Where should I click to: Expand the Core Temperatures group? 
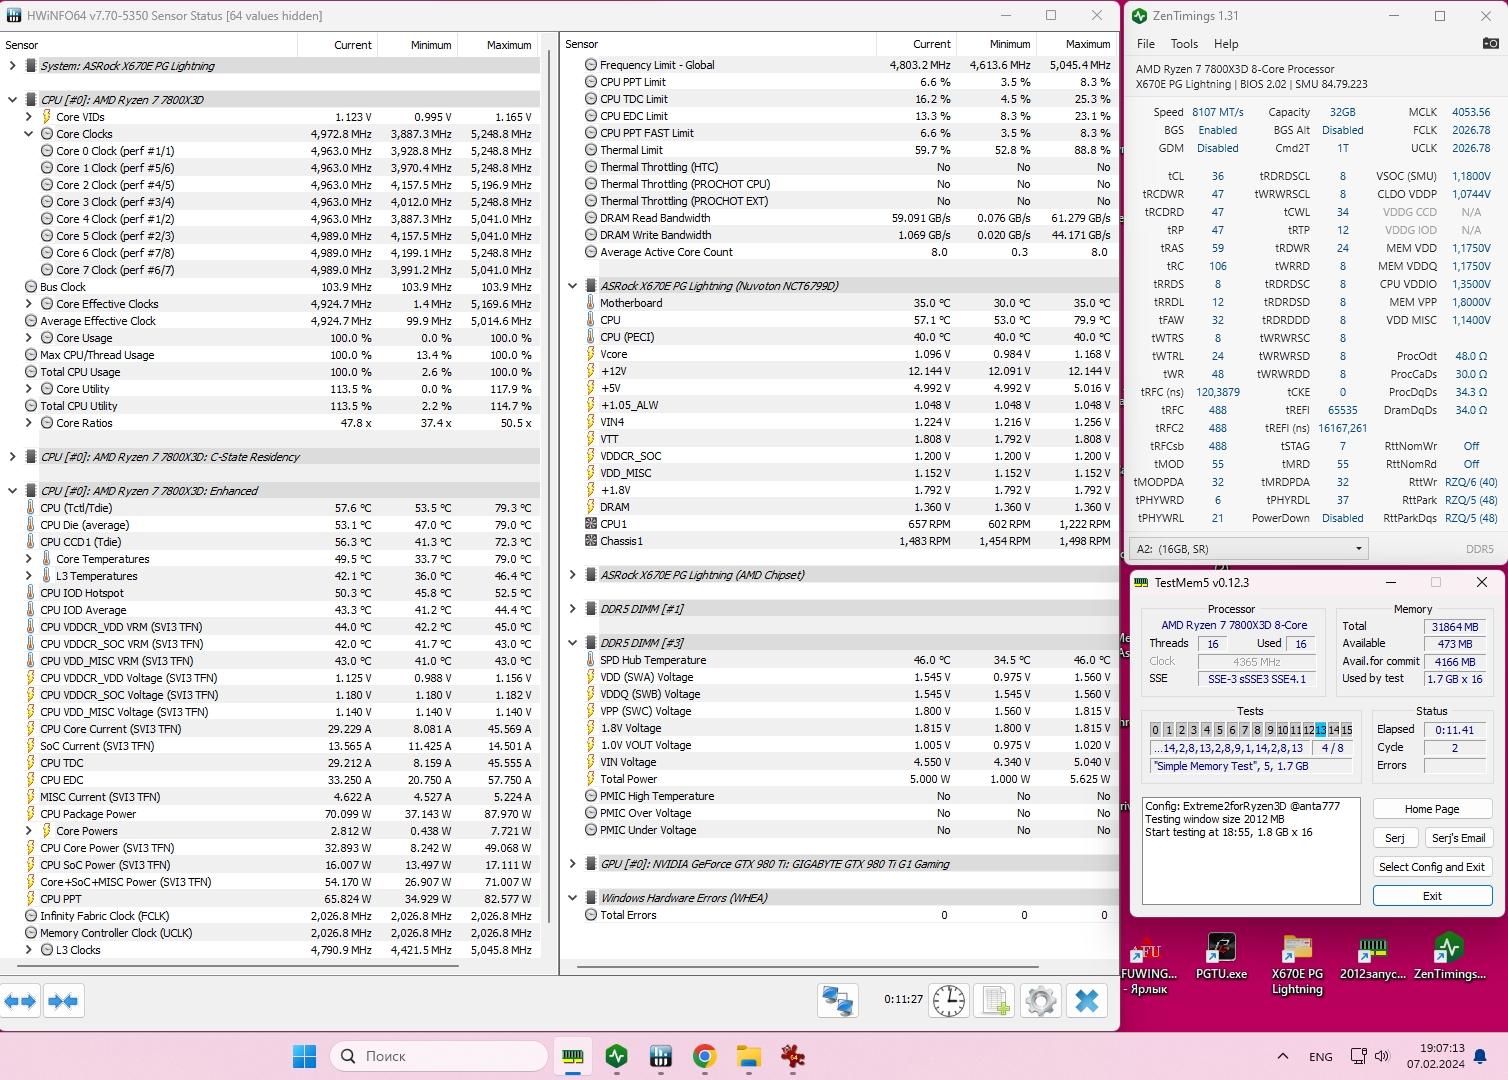pyautogui.click(x=28, y=559)
